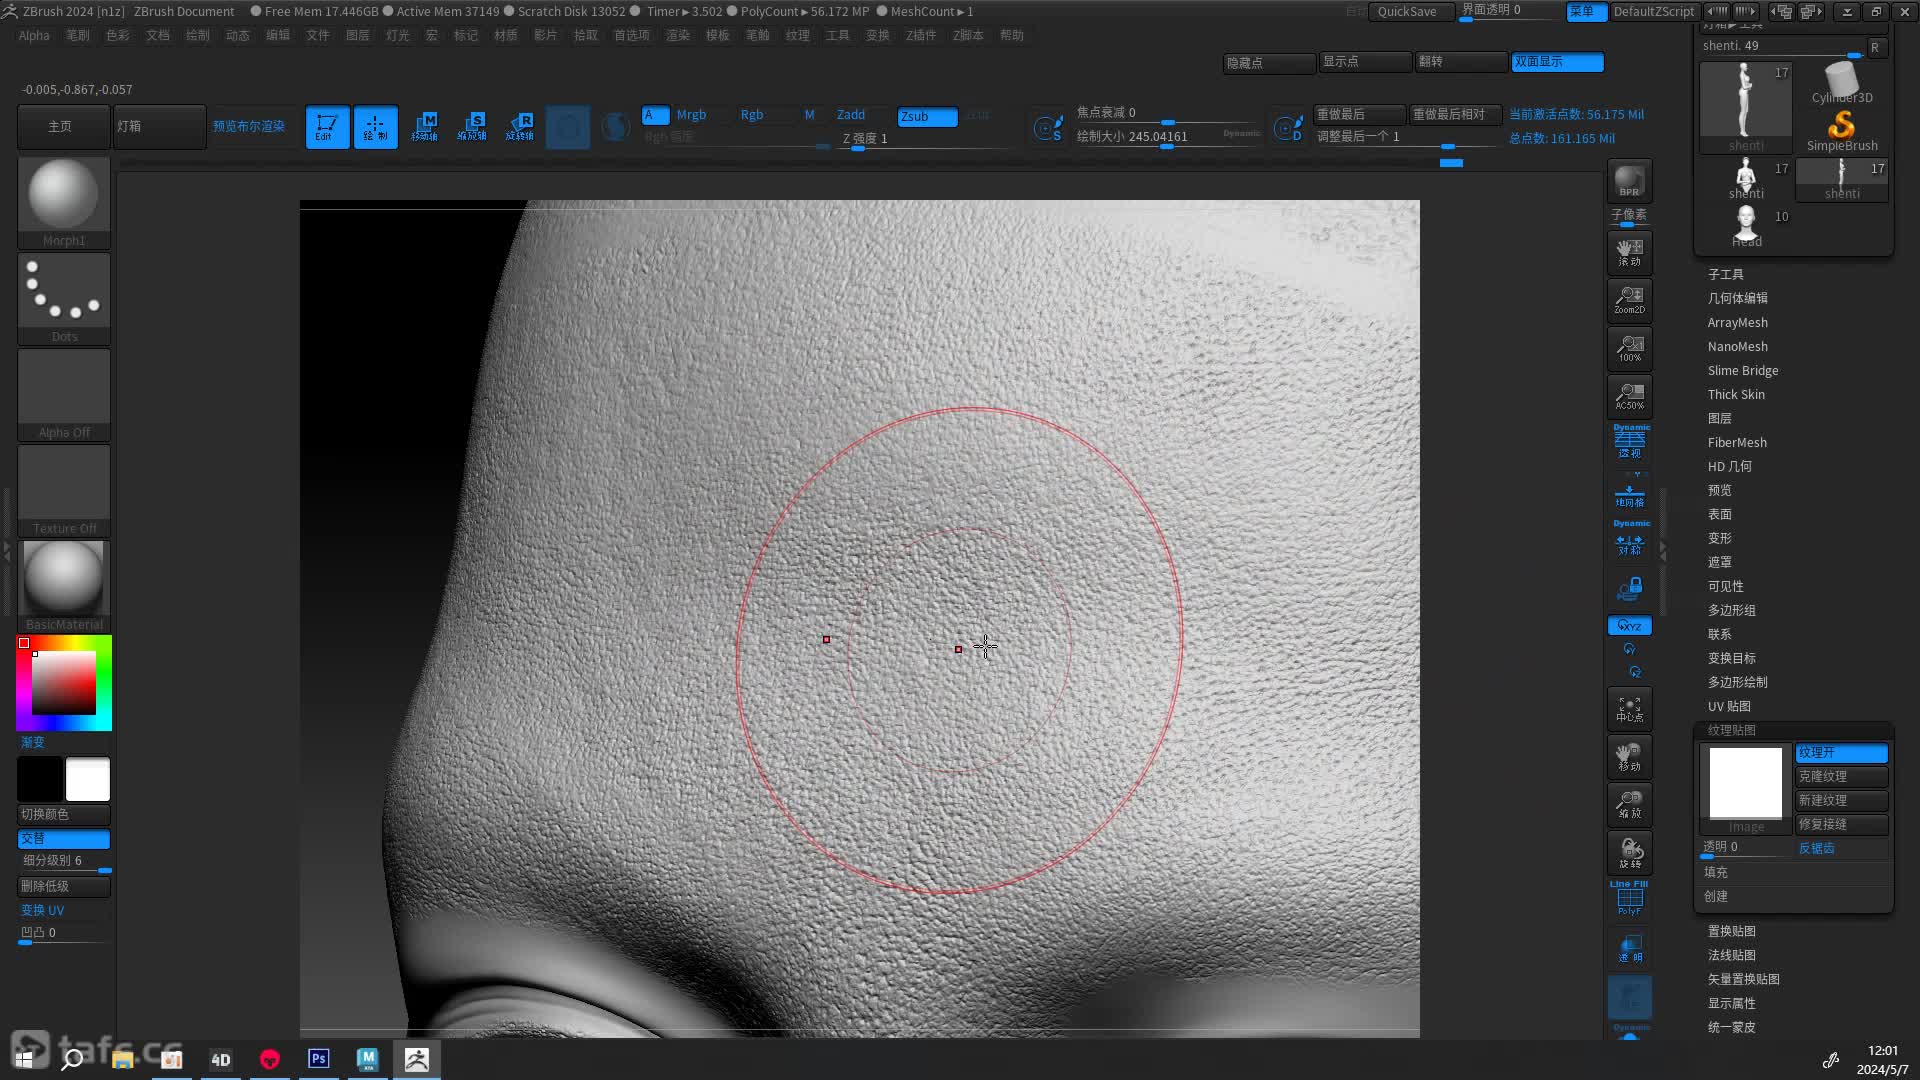The height and width of the screenshot is (1080, 1920).
Task: Select the Draw (绘制) mode icon
Action: click(x=375, y=127)
